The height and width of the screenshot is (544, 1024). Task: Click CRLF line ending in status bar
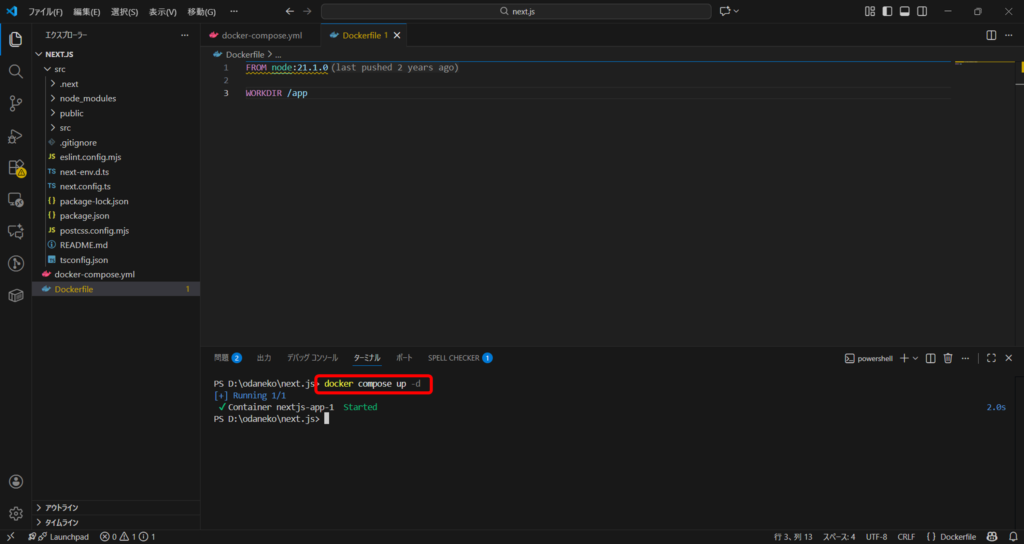(x=906, y=537)
